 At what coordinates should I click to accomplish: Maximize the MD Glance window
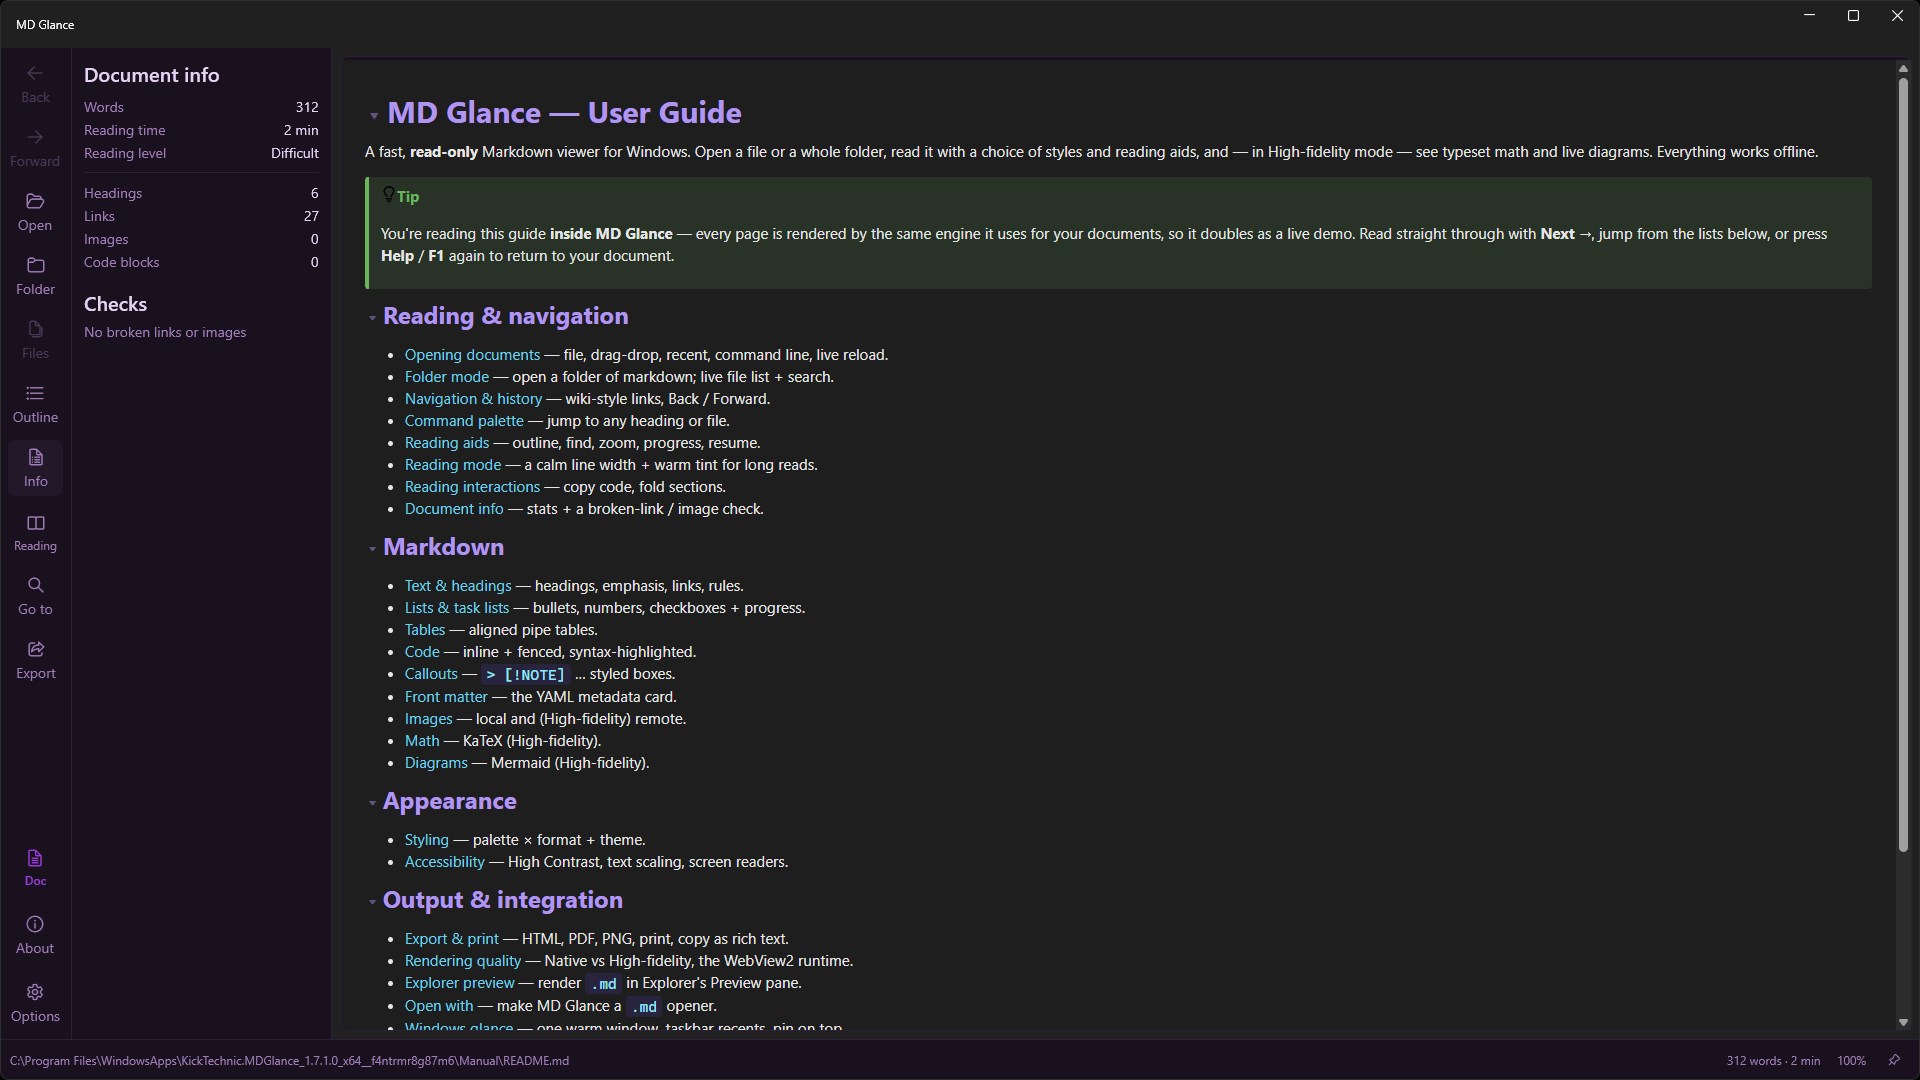tap(1853, 16)
